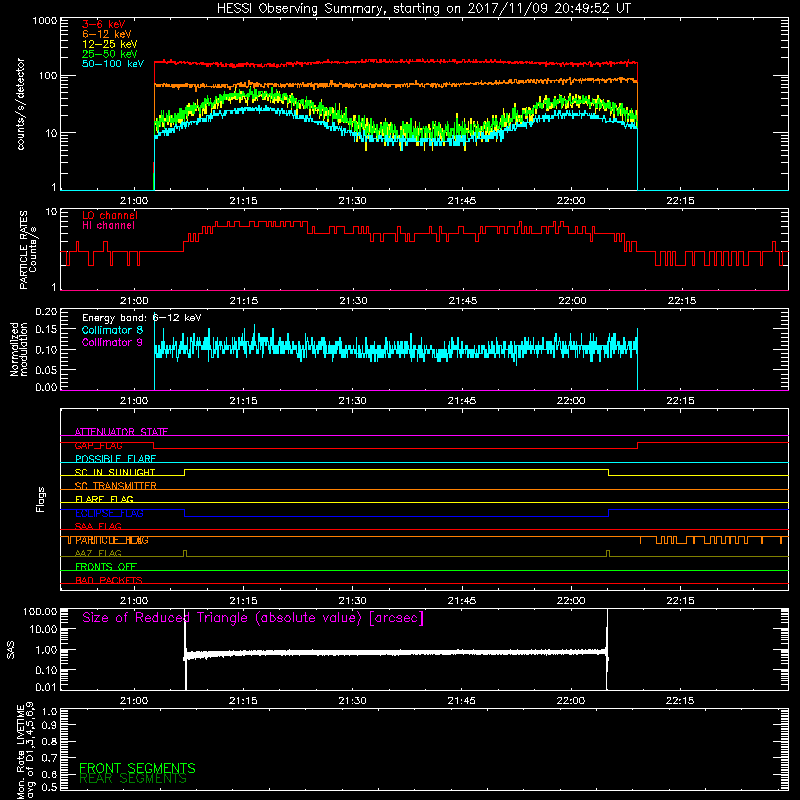Click the white SAS triangle size trace
Screen dimensions: 800x800
[x=396, y=653]
